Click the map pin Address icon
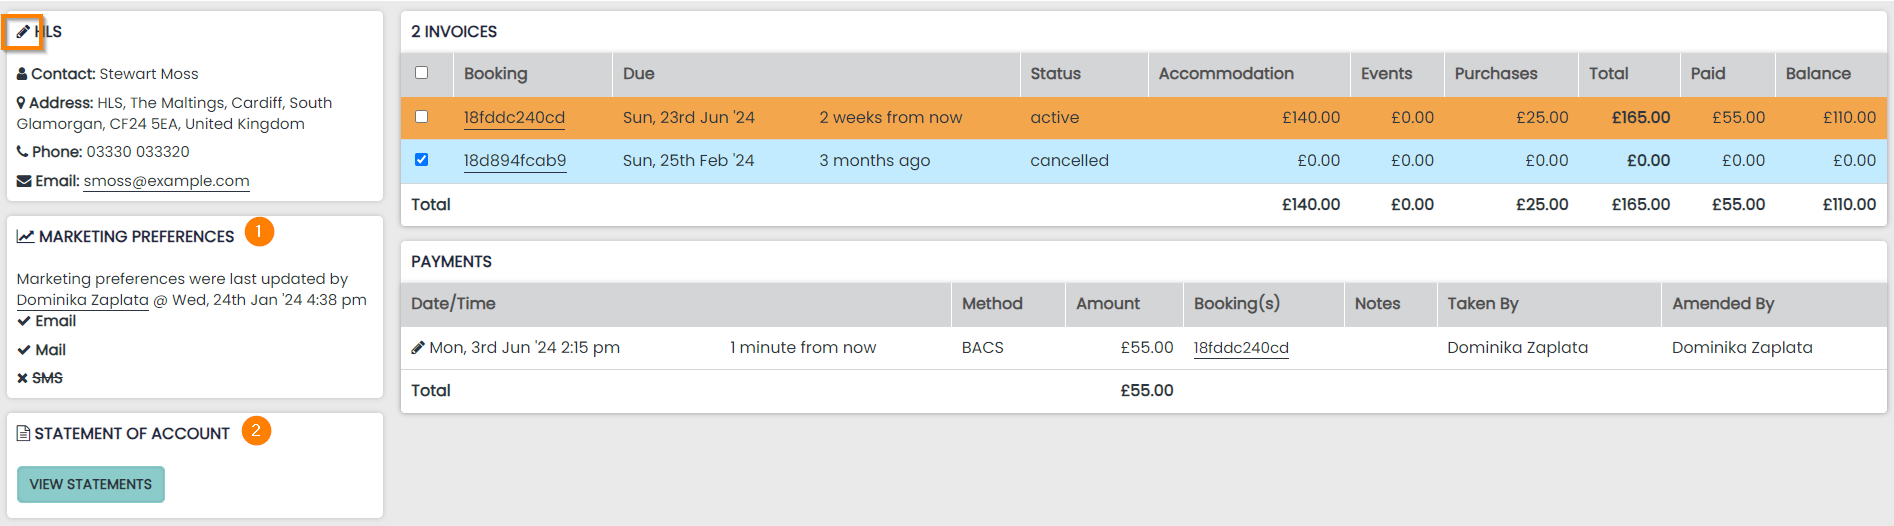Image resolution: width=1894 pixels, height=526 pixels. (x=21, y=103)
